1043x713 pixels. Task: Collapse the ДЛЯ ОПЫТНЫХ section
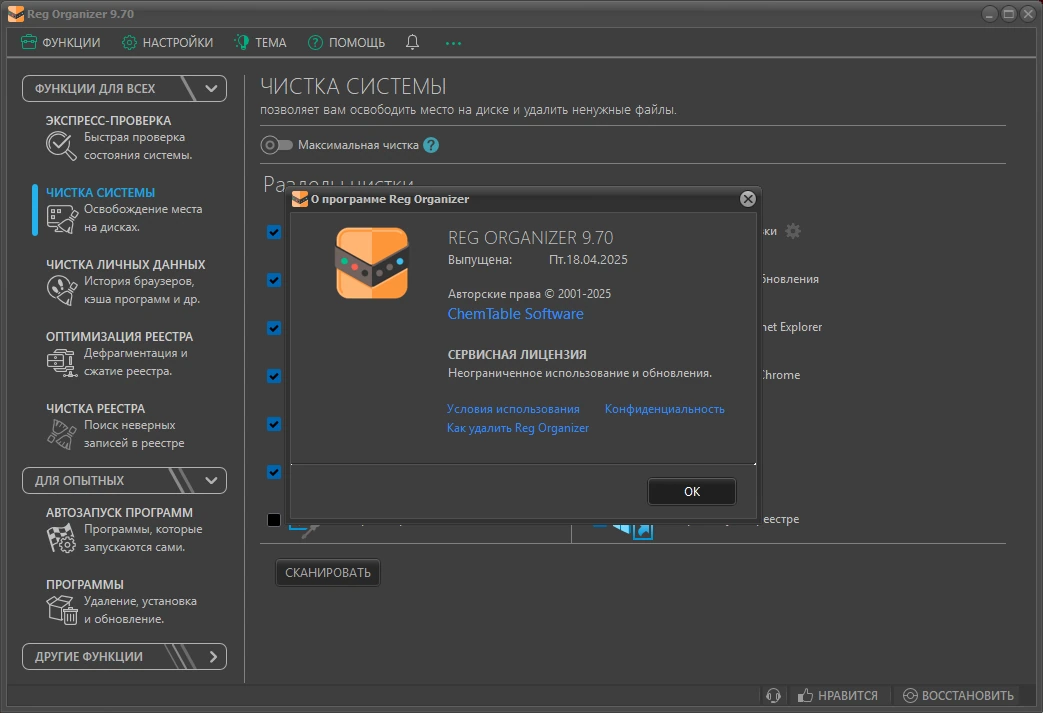coord(124,480)
